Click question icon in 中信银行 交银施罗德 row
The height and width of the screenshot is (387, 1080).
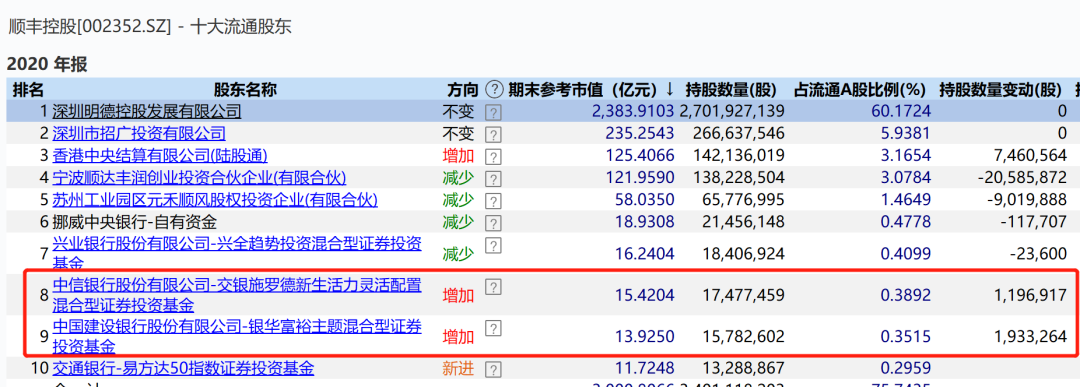click(493, 286)
